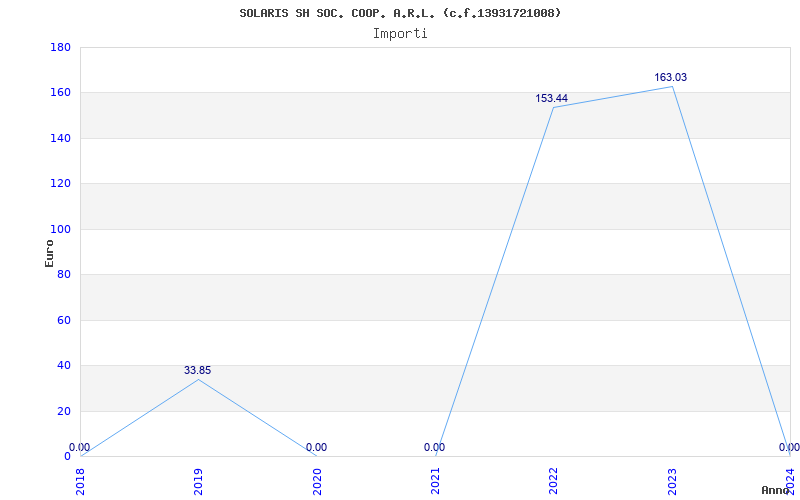This screenshot has height=500, width=800.
Task: Select the 153.44 data point label
Action: (552, 98)
